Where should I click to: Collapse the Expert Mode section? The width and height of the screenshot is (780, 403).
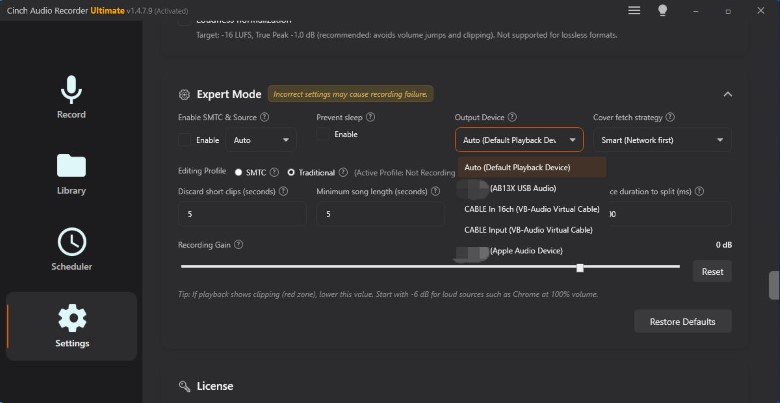click(x=727, y=95)
